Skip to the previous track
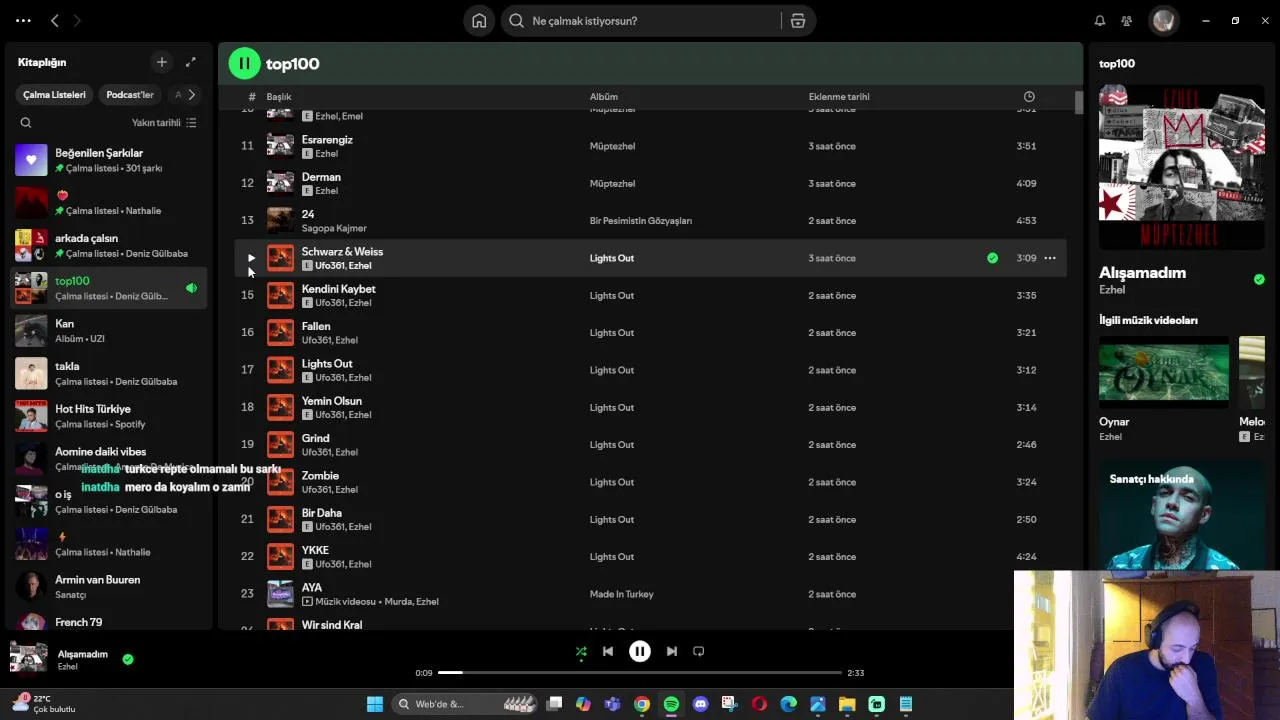 [x=608, y=651]
